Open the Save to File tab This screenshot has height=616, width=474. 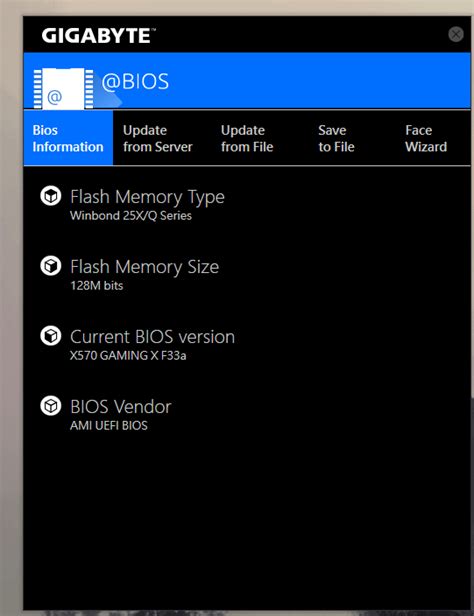tap(336, 138)
